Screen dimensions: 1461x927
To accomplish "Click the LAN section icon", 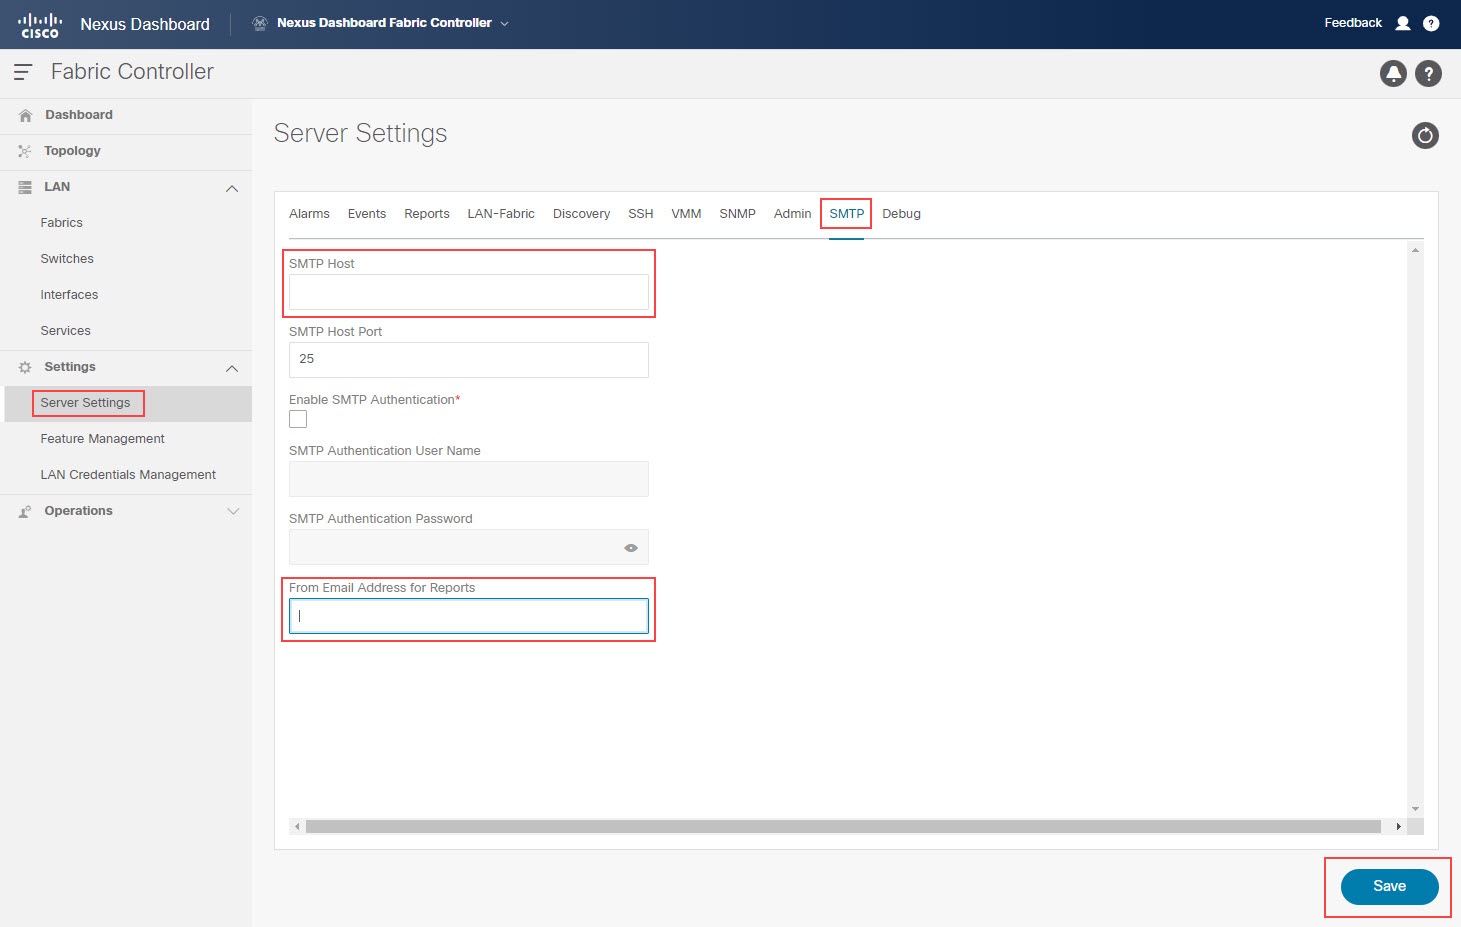I will (x=25, y=187).
